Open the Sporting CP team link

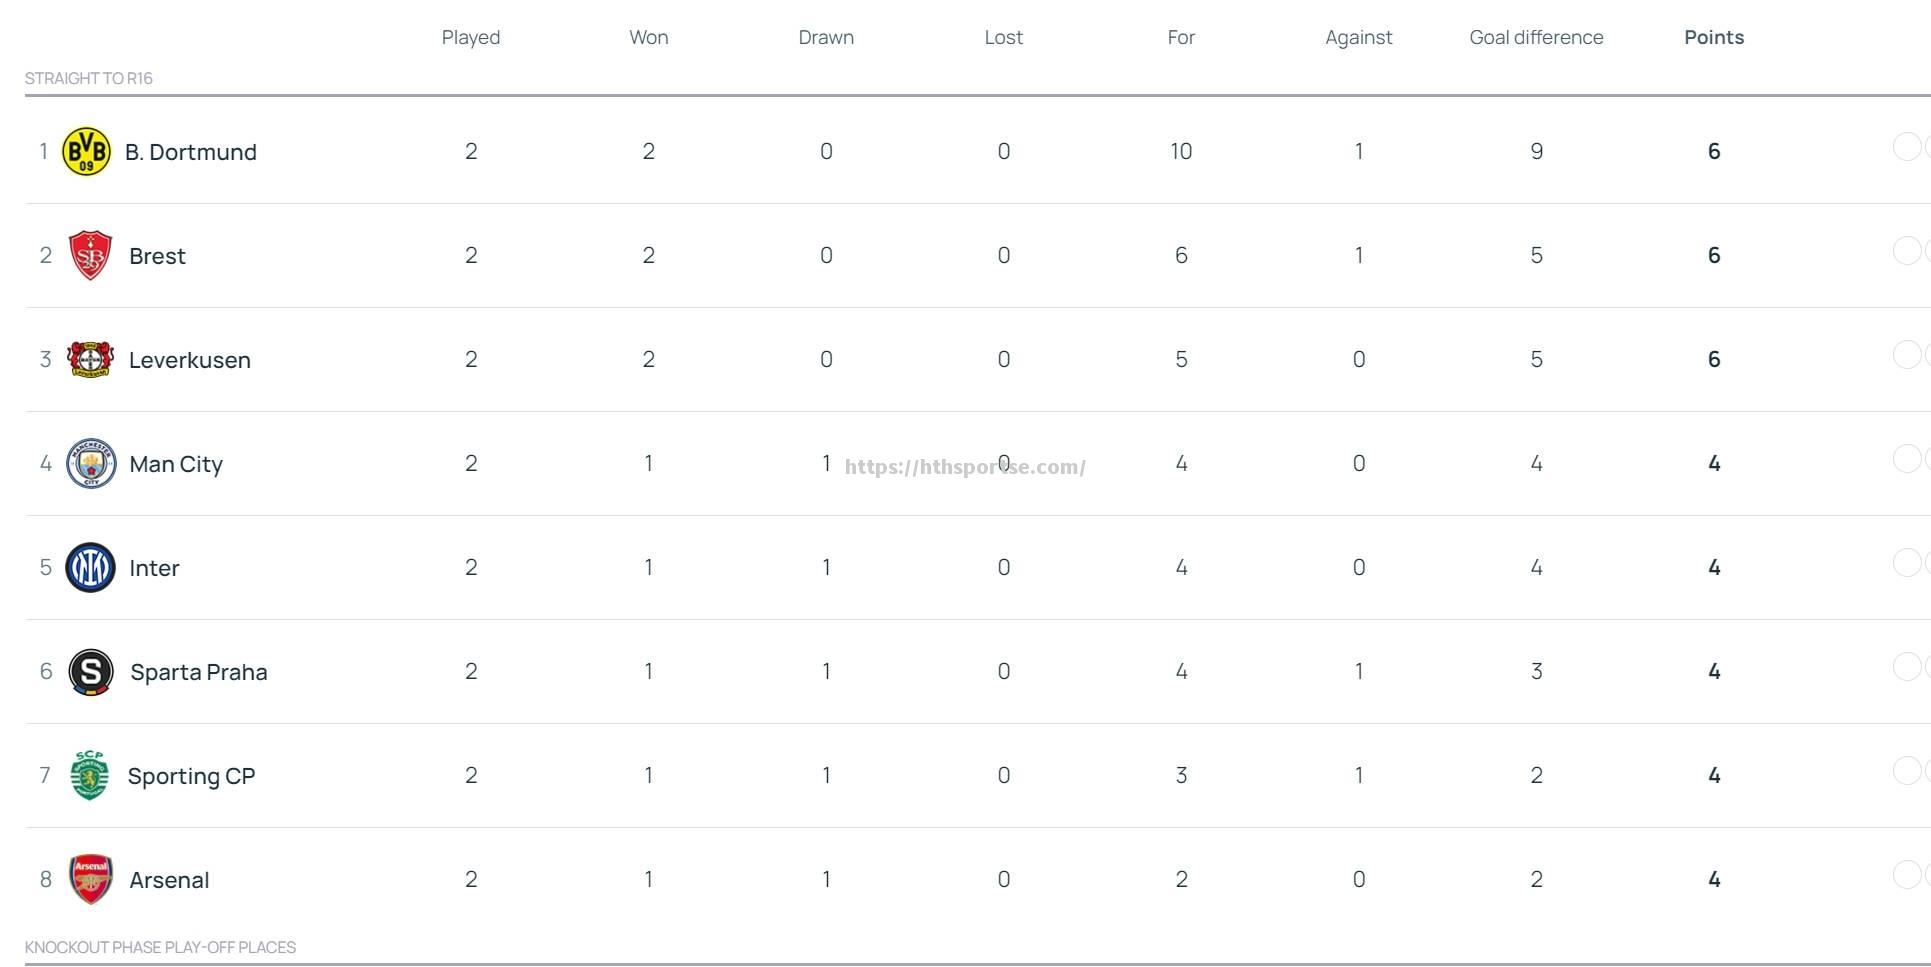coord(192,776)
